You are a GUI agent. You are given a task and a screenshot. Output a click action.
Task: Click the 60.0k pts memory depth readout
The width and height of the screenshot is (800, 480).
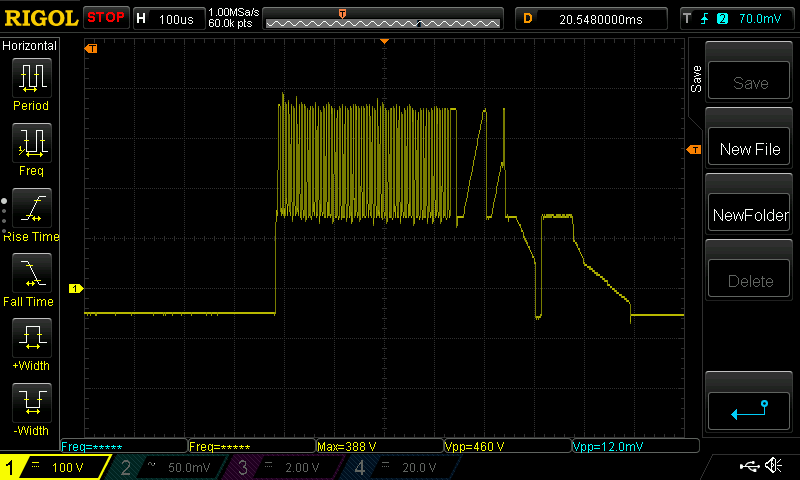coord(230,23)
